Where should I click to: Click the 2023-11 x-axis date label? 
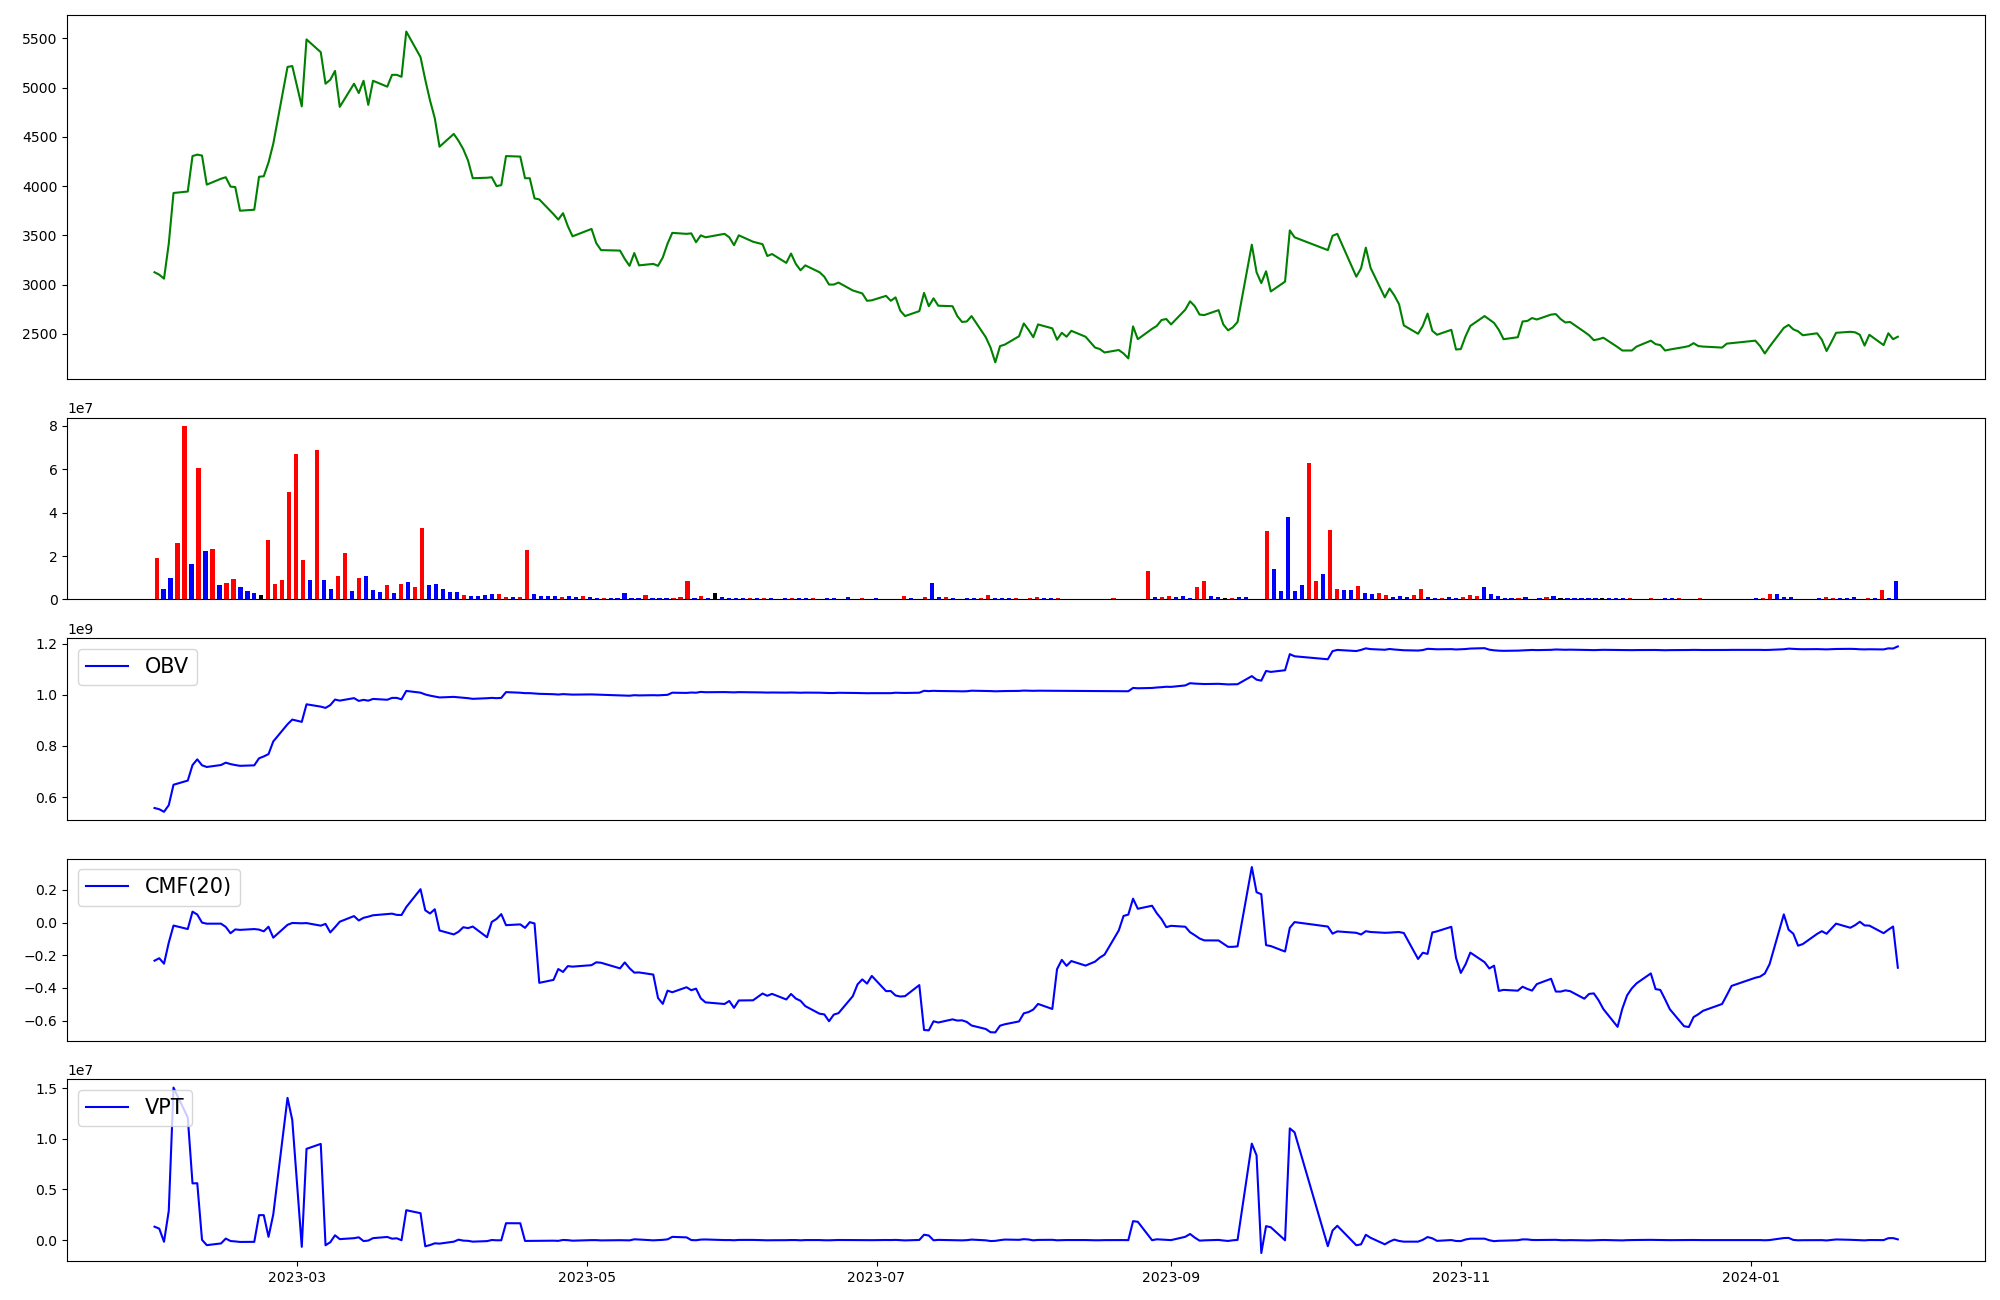[x=1461, y=1277]
